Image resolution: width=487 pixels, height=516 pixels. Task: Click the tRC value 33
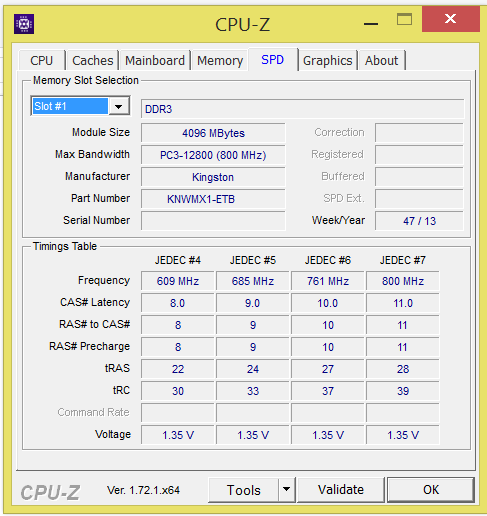pyautogui.click(x=253, y=391)
